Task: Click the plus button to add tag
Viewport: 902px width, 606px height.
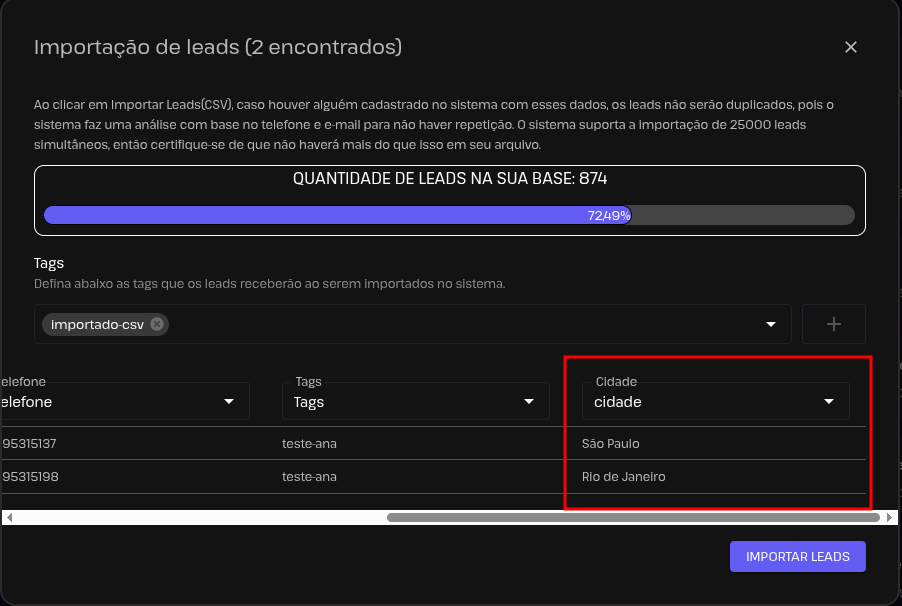Action: (833, 324)
